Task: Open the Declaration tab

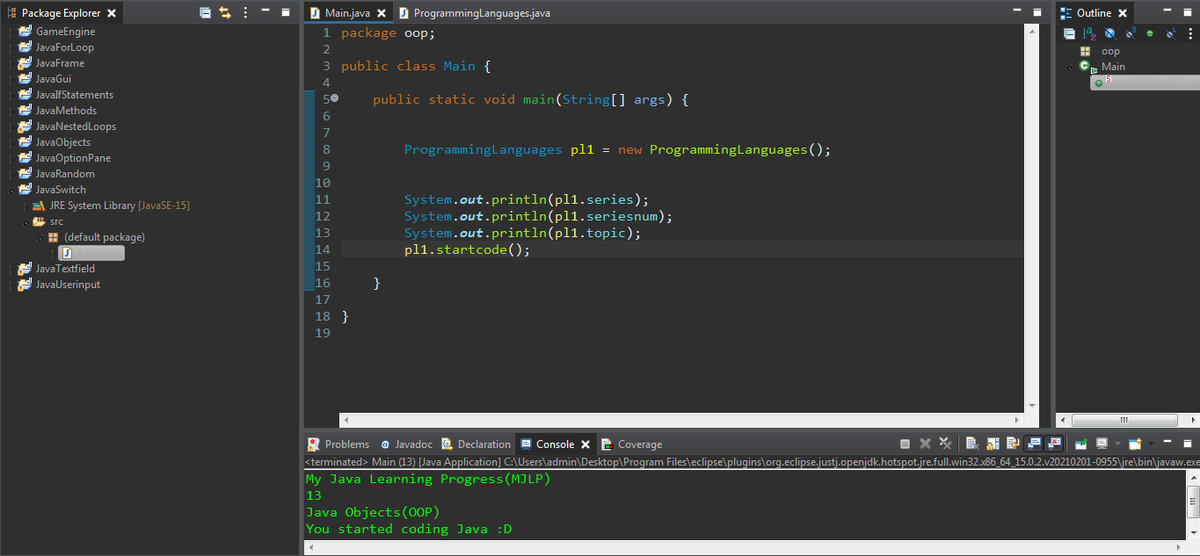Action: [x=475, y=444]
